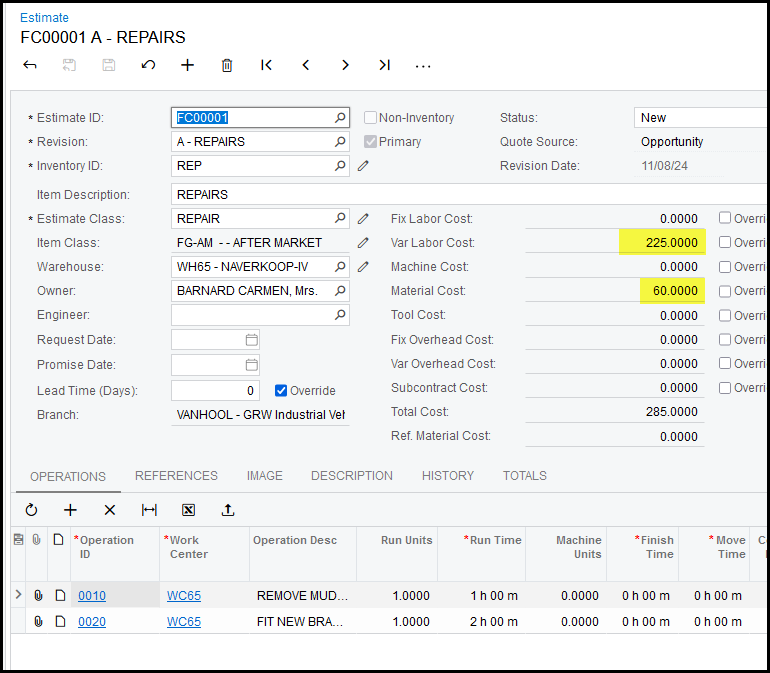Export operations grid to Excel
770x673 pixels.
[x=188, y=510]
